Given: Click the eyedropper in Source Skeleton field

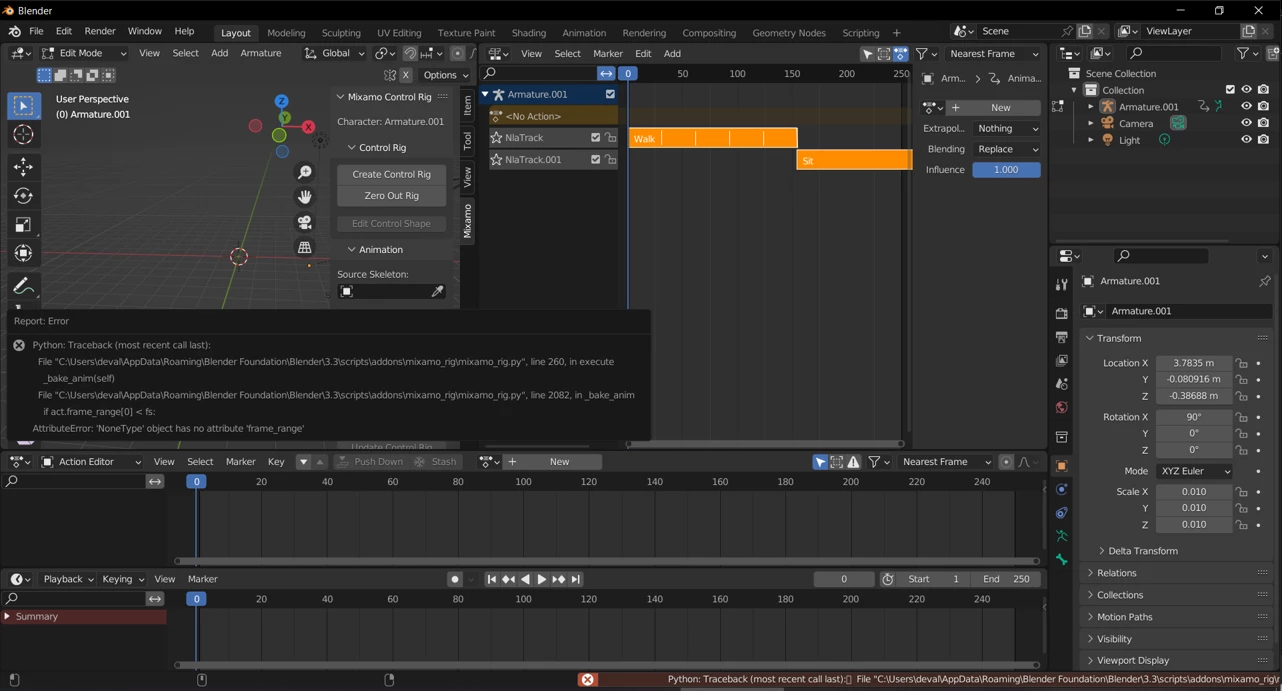Looking at the screenshot, I should (437, 291).
